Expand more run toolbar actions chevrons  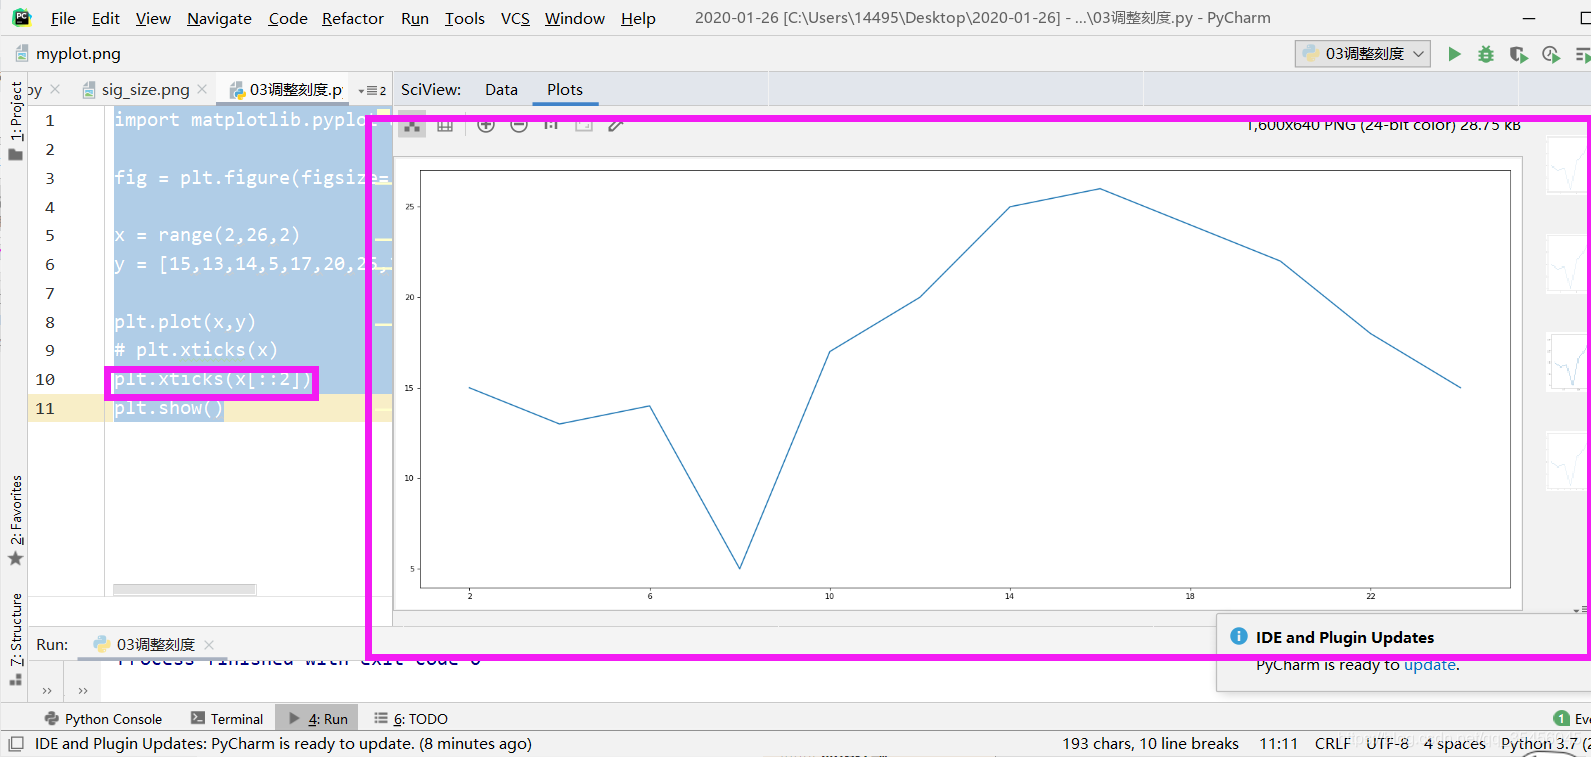[47, 690]
